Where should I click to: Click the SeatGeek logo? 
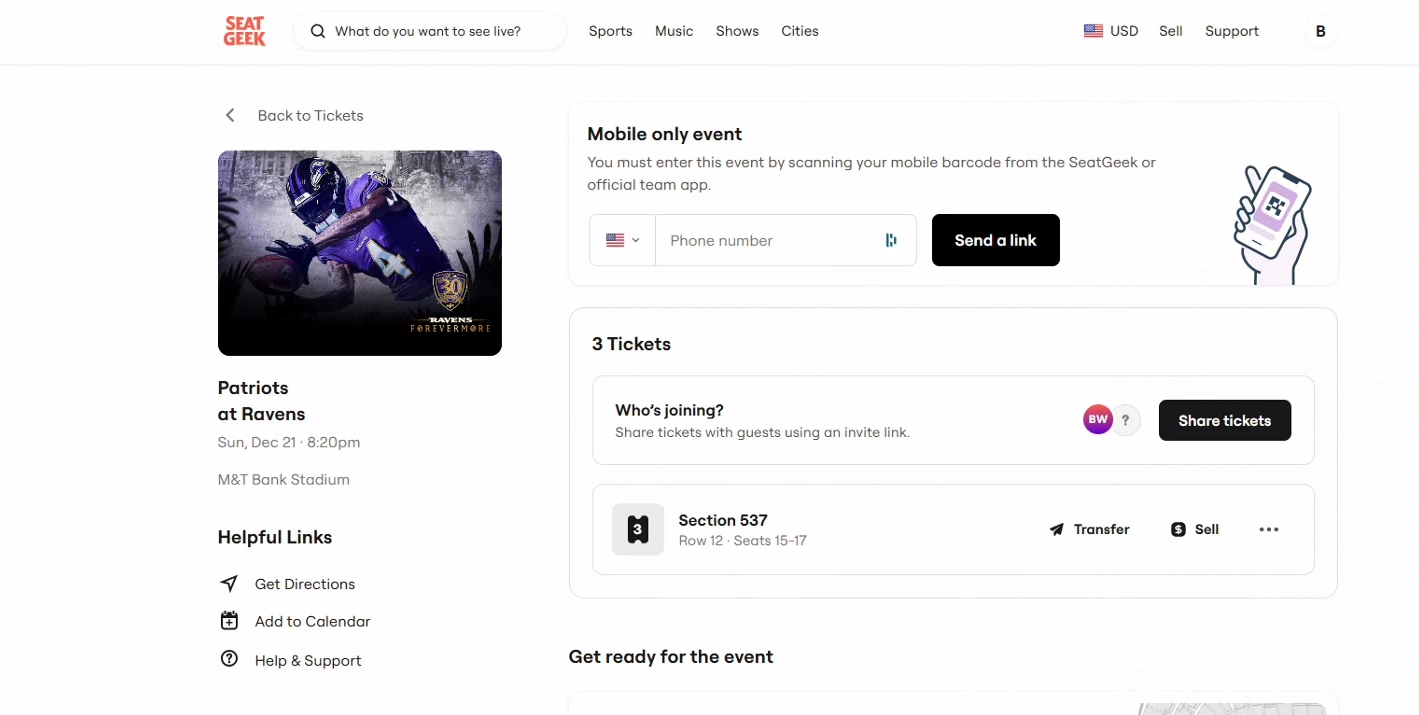click(x=244, y=31)
